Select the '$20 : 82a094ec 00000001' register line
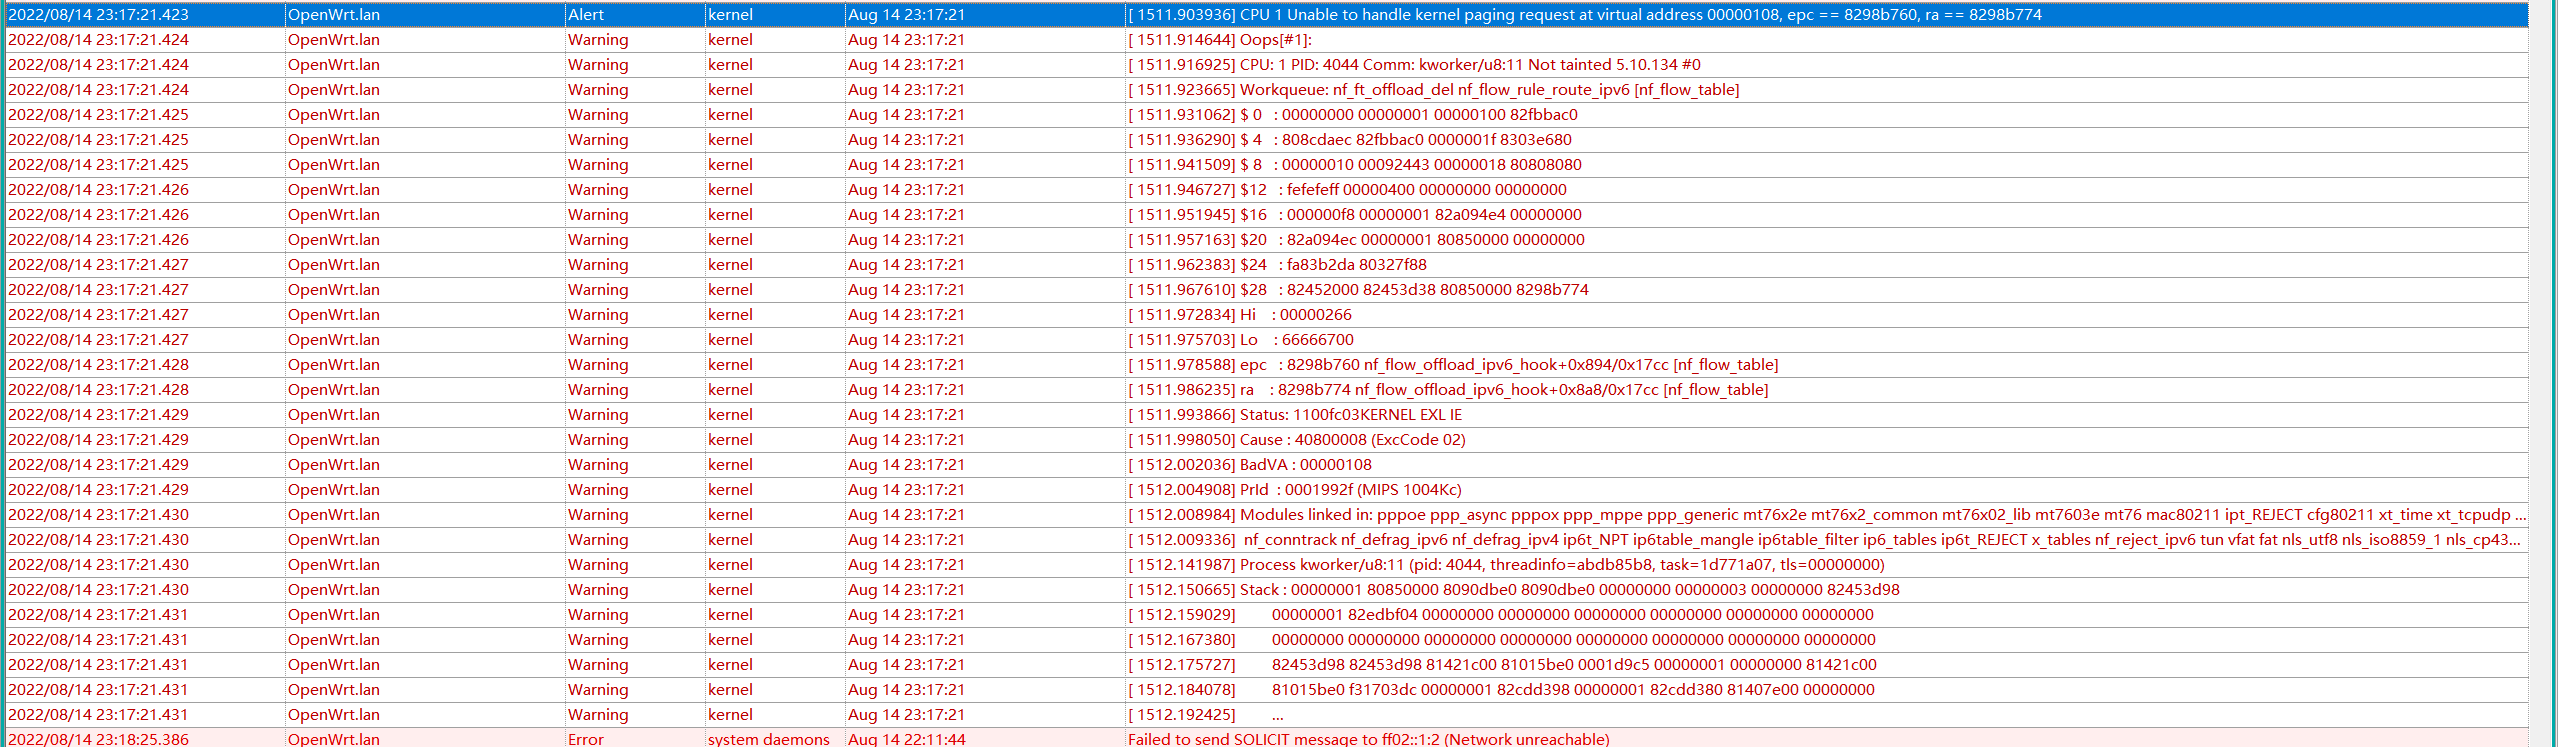 [1356, 239]
